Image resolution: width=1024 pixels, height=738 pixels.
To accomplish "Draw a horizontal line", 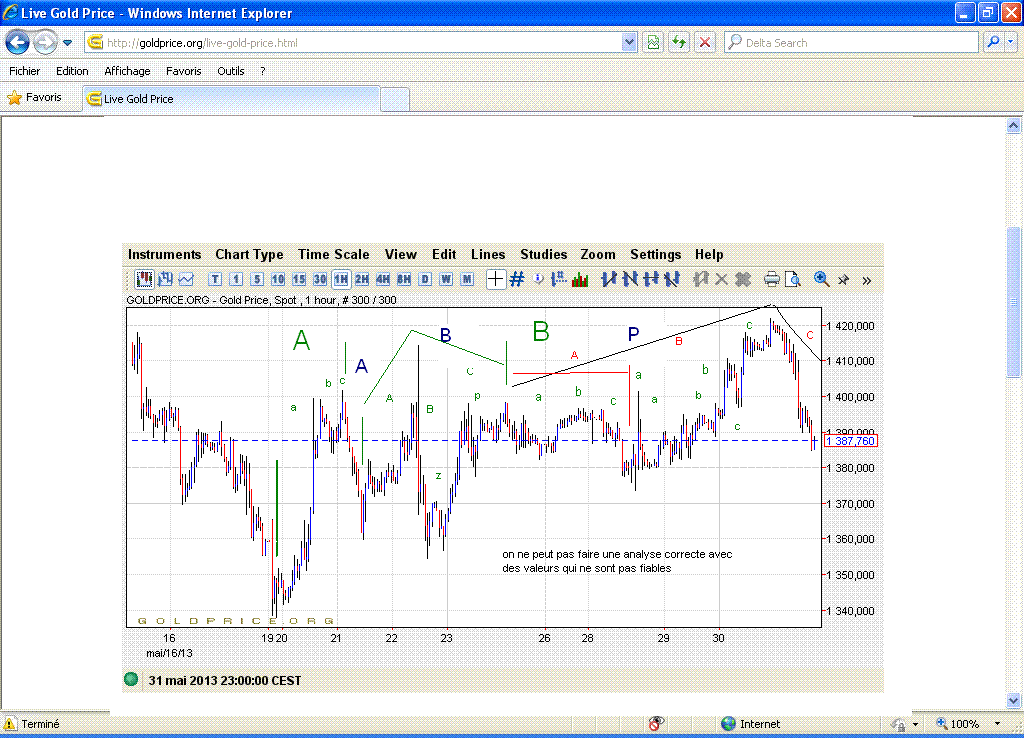I will pos(650,280).
